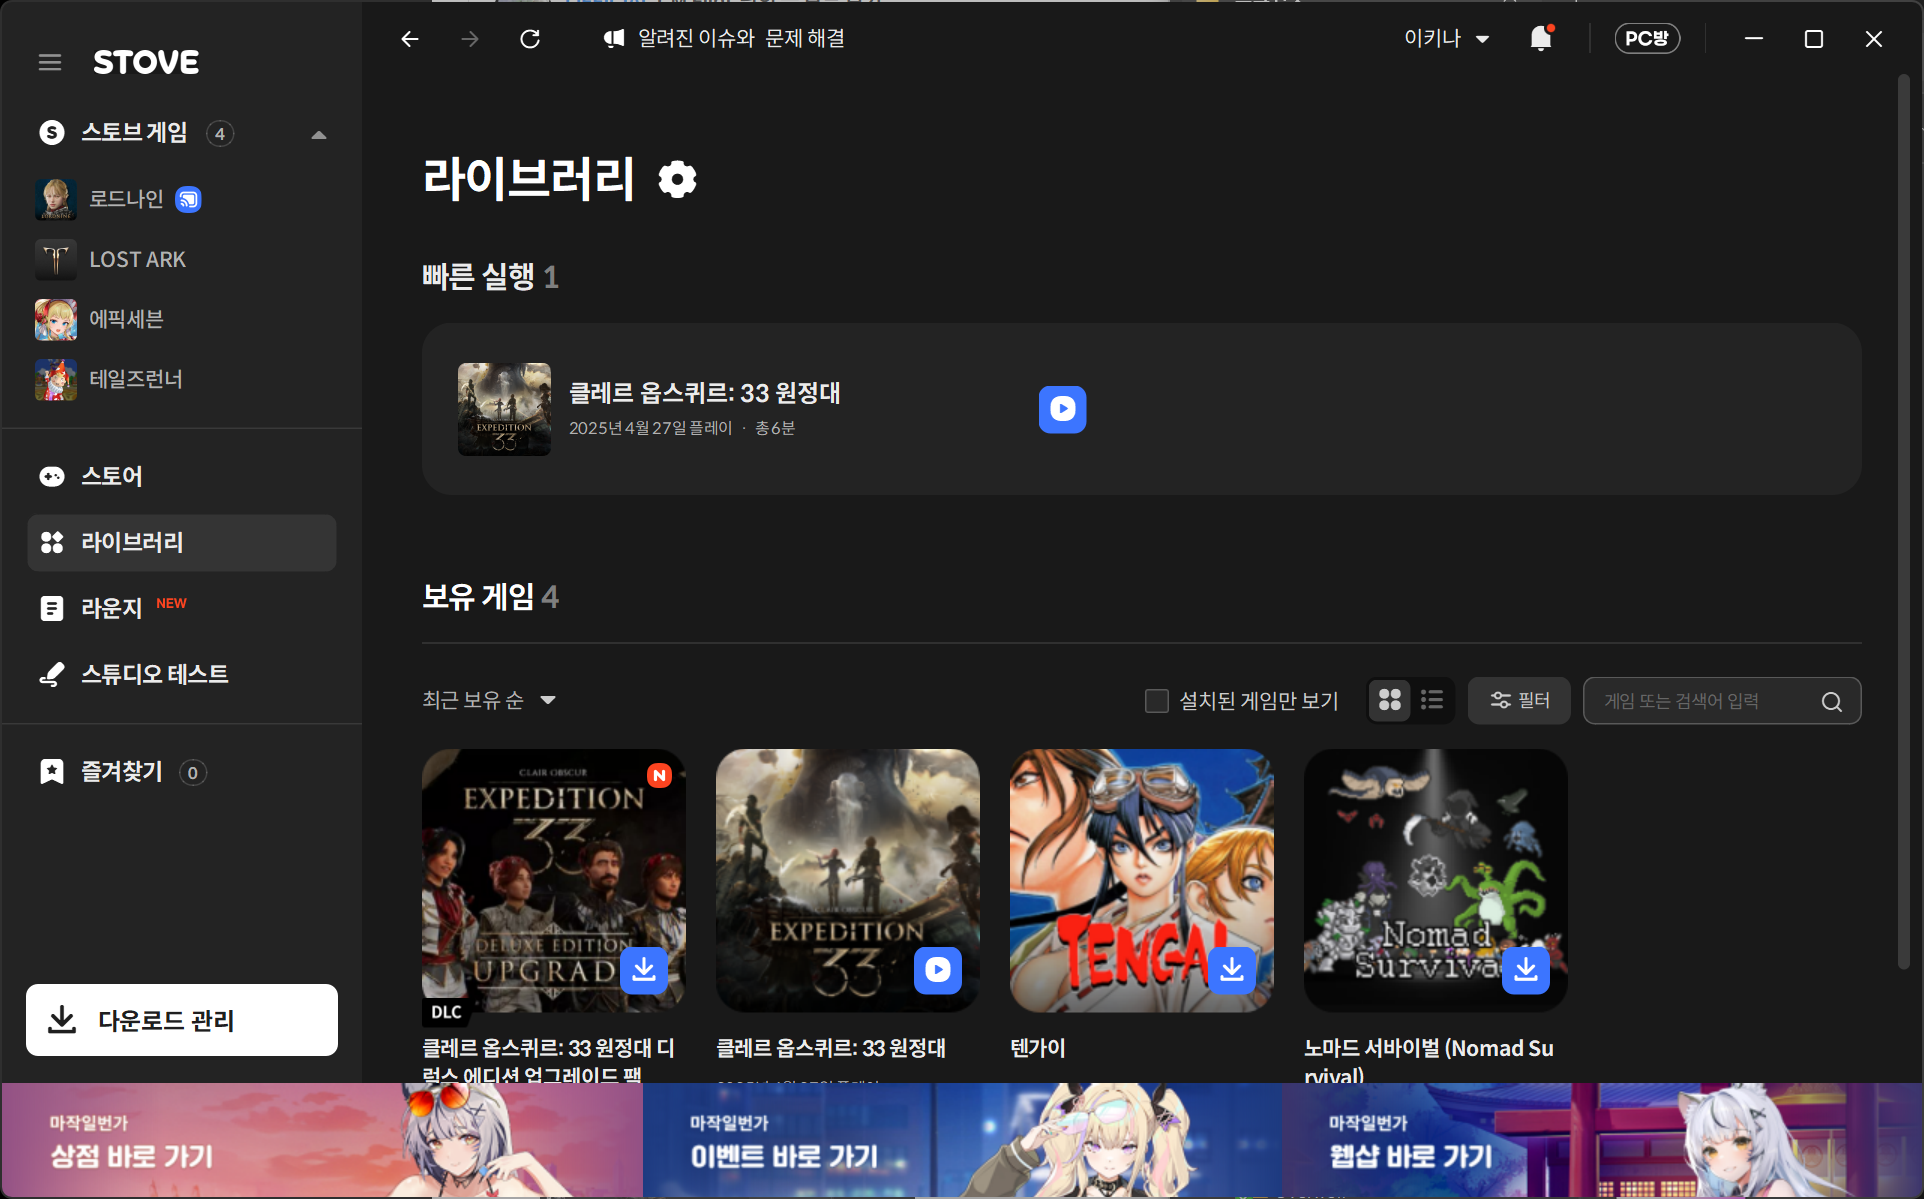Open the Deluxe Edition Upgrade game cover

pos(554,880)
